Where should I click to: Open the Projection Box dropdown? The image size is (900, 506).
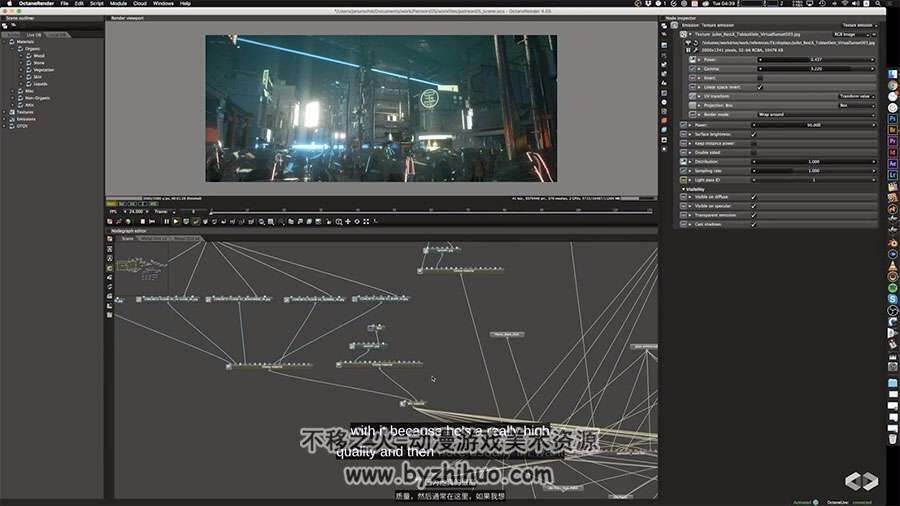(857, 106)
